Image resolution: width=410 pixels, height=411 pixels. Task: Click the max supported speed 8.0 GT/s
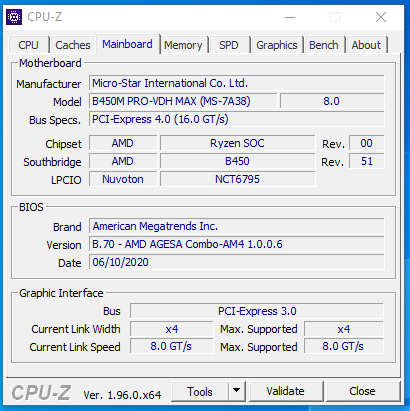(x=344, y=347)
